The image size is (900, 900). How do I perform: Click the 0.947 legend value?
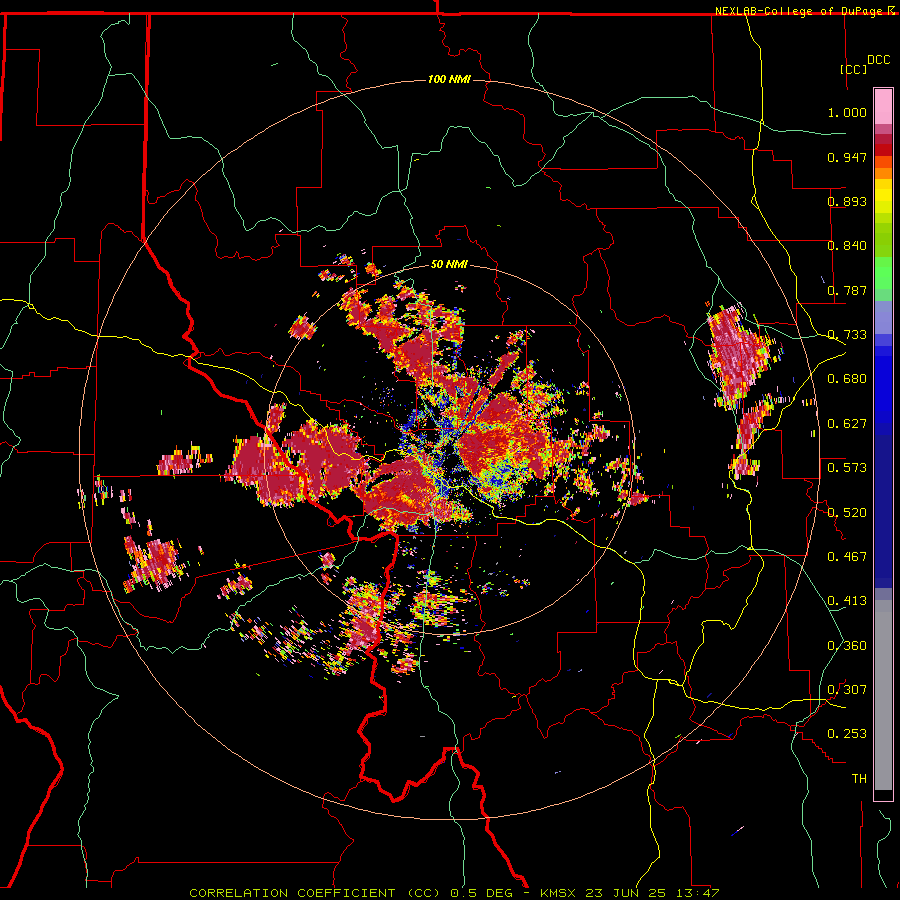(x=847, y=157)
